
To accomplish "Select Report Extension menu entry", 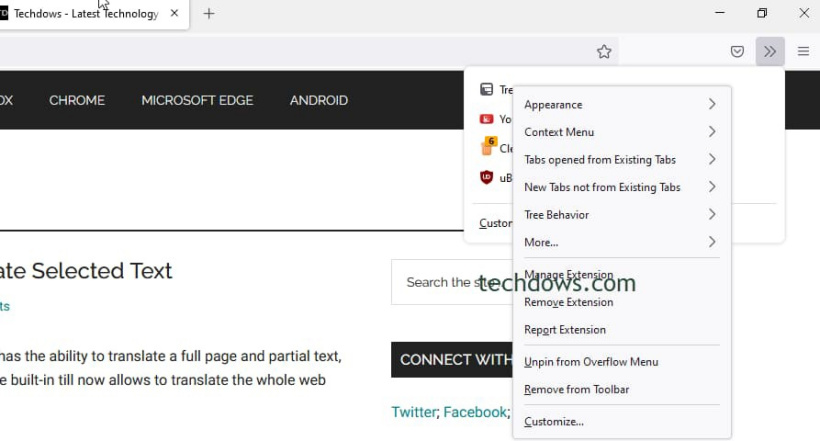I will click(x=622, y=330).
